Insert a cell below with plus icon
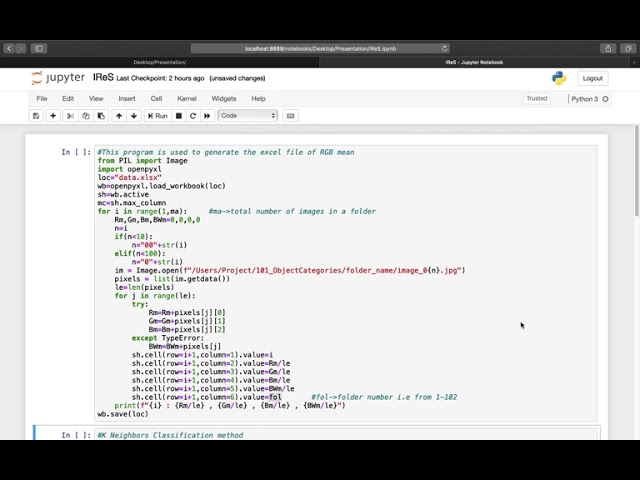The width and height of the screenshot is (640, 480). pos(53,116)
